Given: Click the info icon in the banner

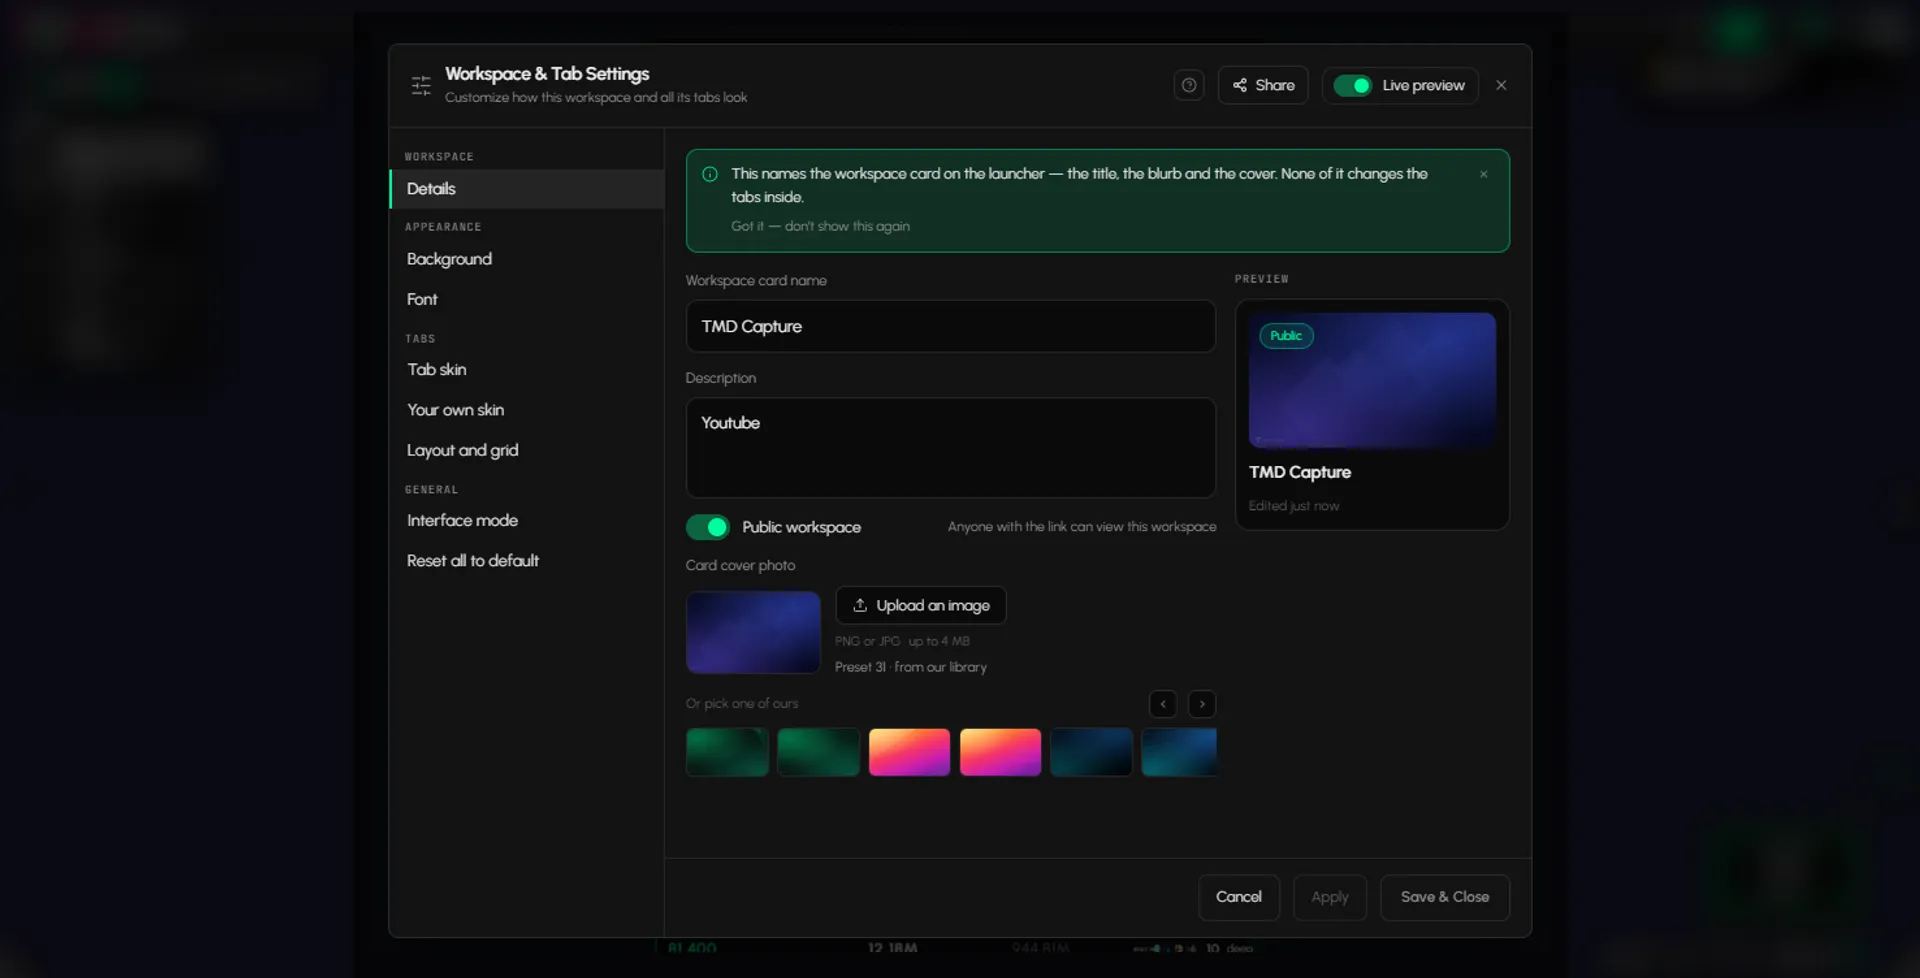Looking at the screenshot, I should (710, 174).
